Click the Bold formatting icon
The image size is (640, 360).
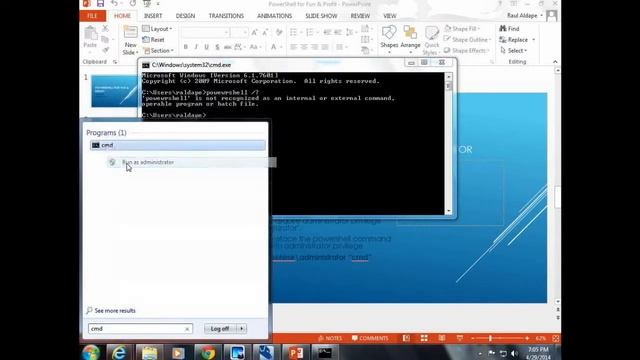click(x=186, y=47)
